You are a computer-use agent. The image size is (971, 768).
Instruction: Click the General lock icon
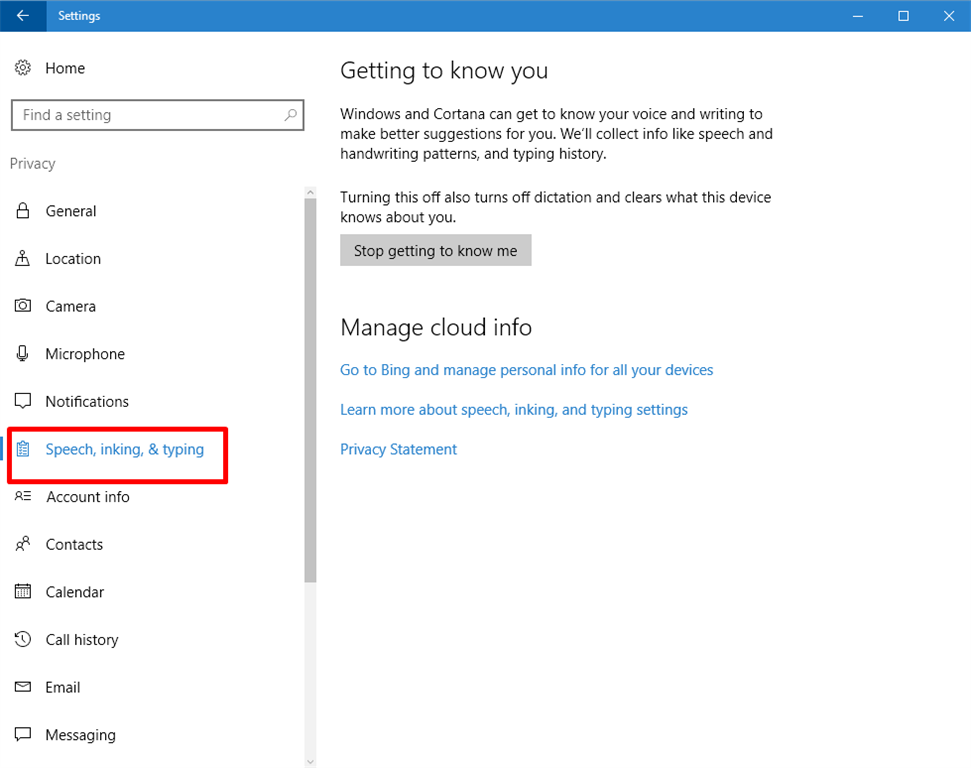(22, 211)
